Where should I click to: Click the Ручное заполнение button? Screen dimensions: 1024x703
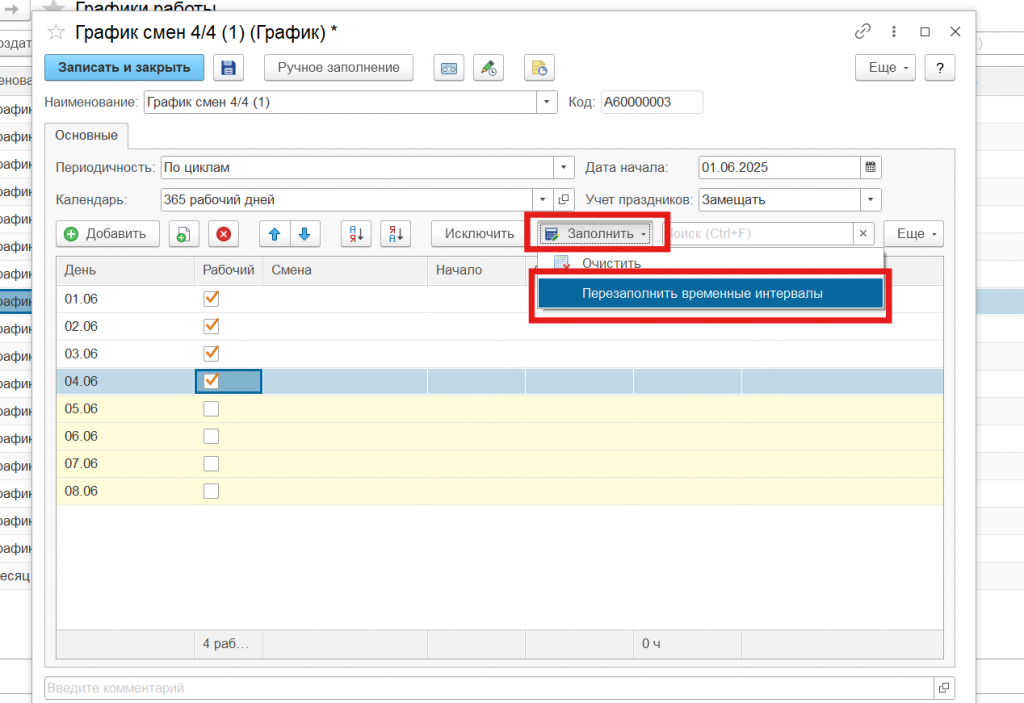[x=338, y=68]
